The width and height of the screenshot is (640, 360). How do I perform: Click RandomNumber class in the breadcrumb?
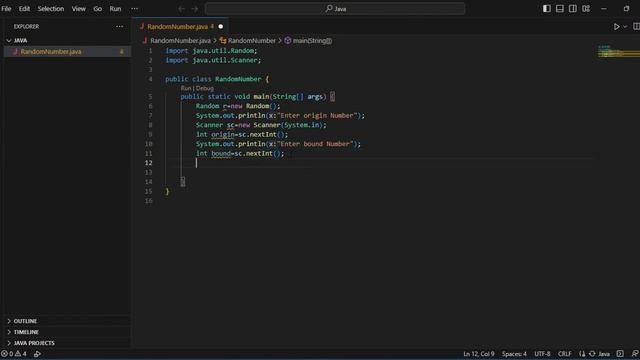pos(251,40)
